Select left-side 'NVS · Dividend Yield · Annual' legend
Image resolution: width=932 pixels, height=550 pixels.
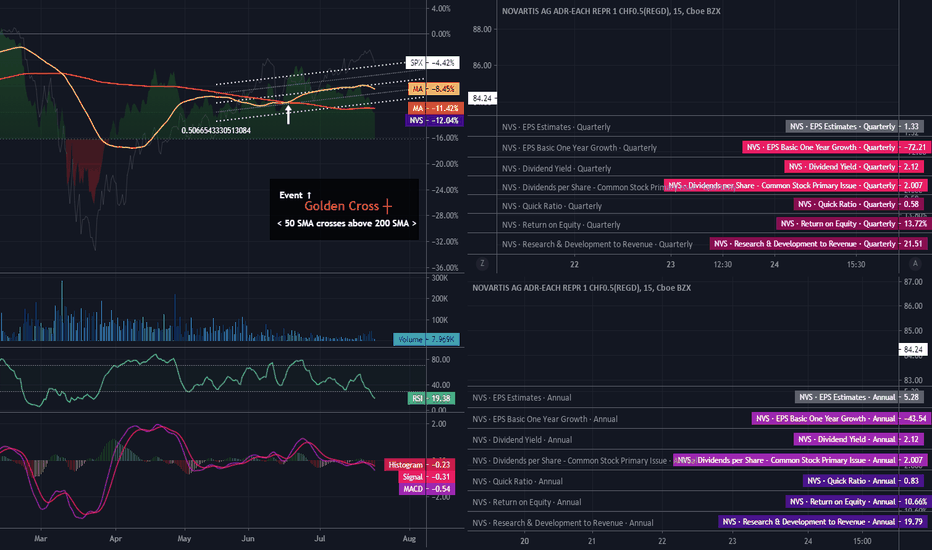point(522,440)
